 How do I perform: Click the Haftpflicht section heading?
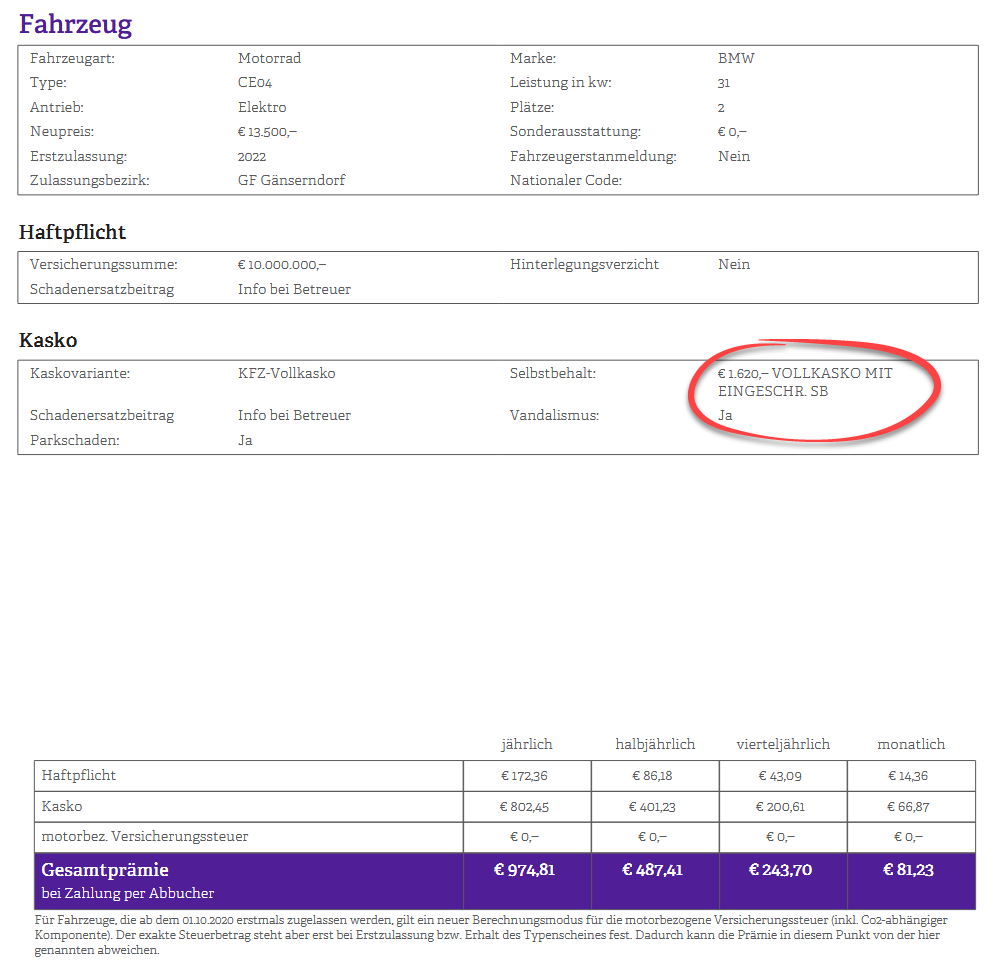[x=72, y=232]
